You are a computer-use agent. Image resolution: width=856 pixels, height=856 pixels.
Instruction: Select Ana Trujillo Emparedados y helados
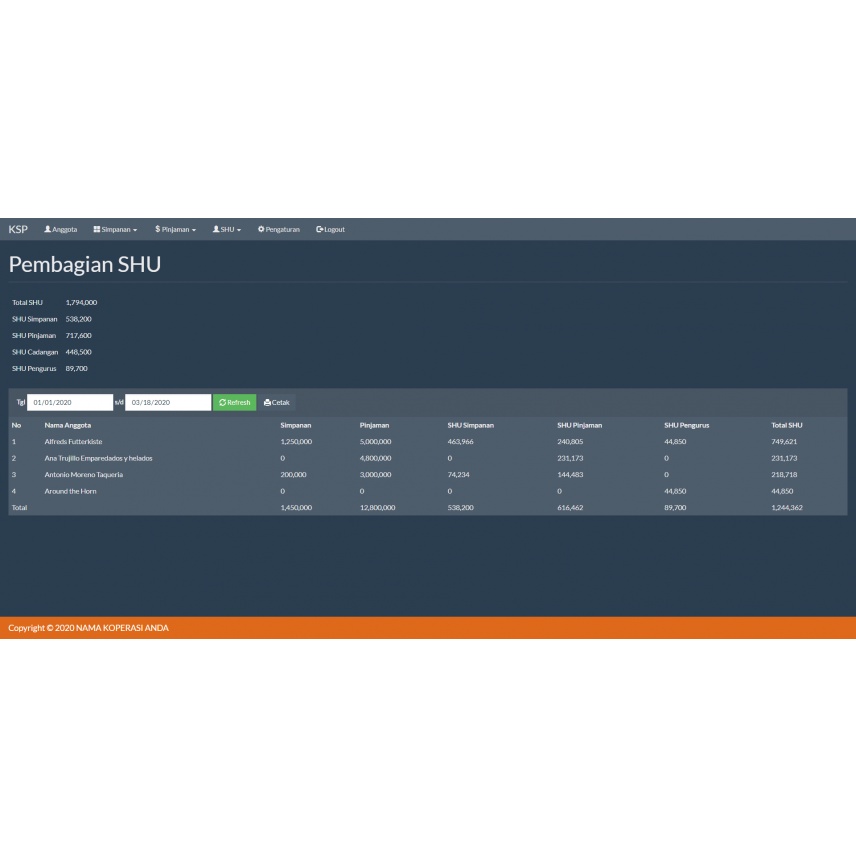tap(98, 458)
